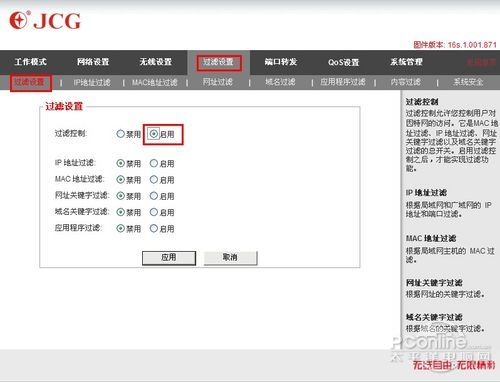Switch to the 内容过滤 sub-tab

coord(405,82)
